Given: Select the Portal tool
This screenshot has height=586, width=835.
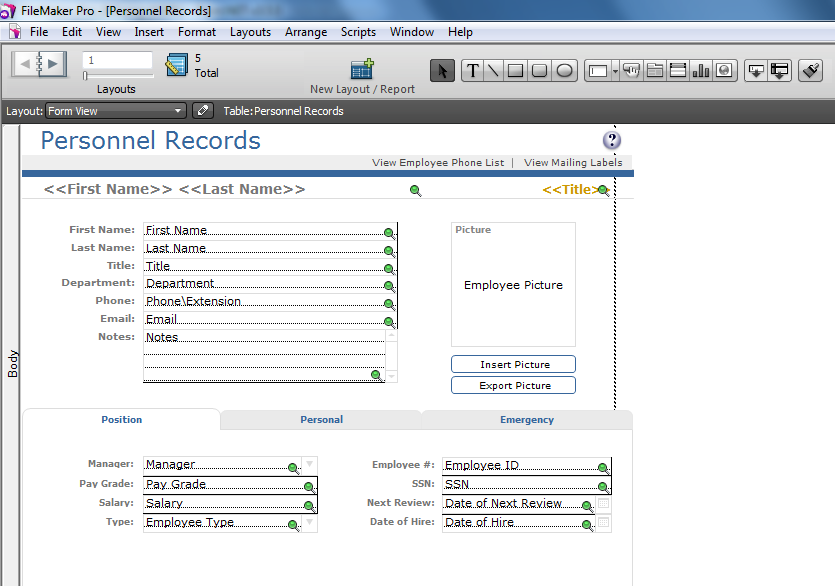Looking at the screenshot, I should (x=678, y=71).
